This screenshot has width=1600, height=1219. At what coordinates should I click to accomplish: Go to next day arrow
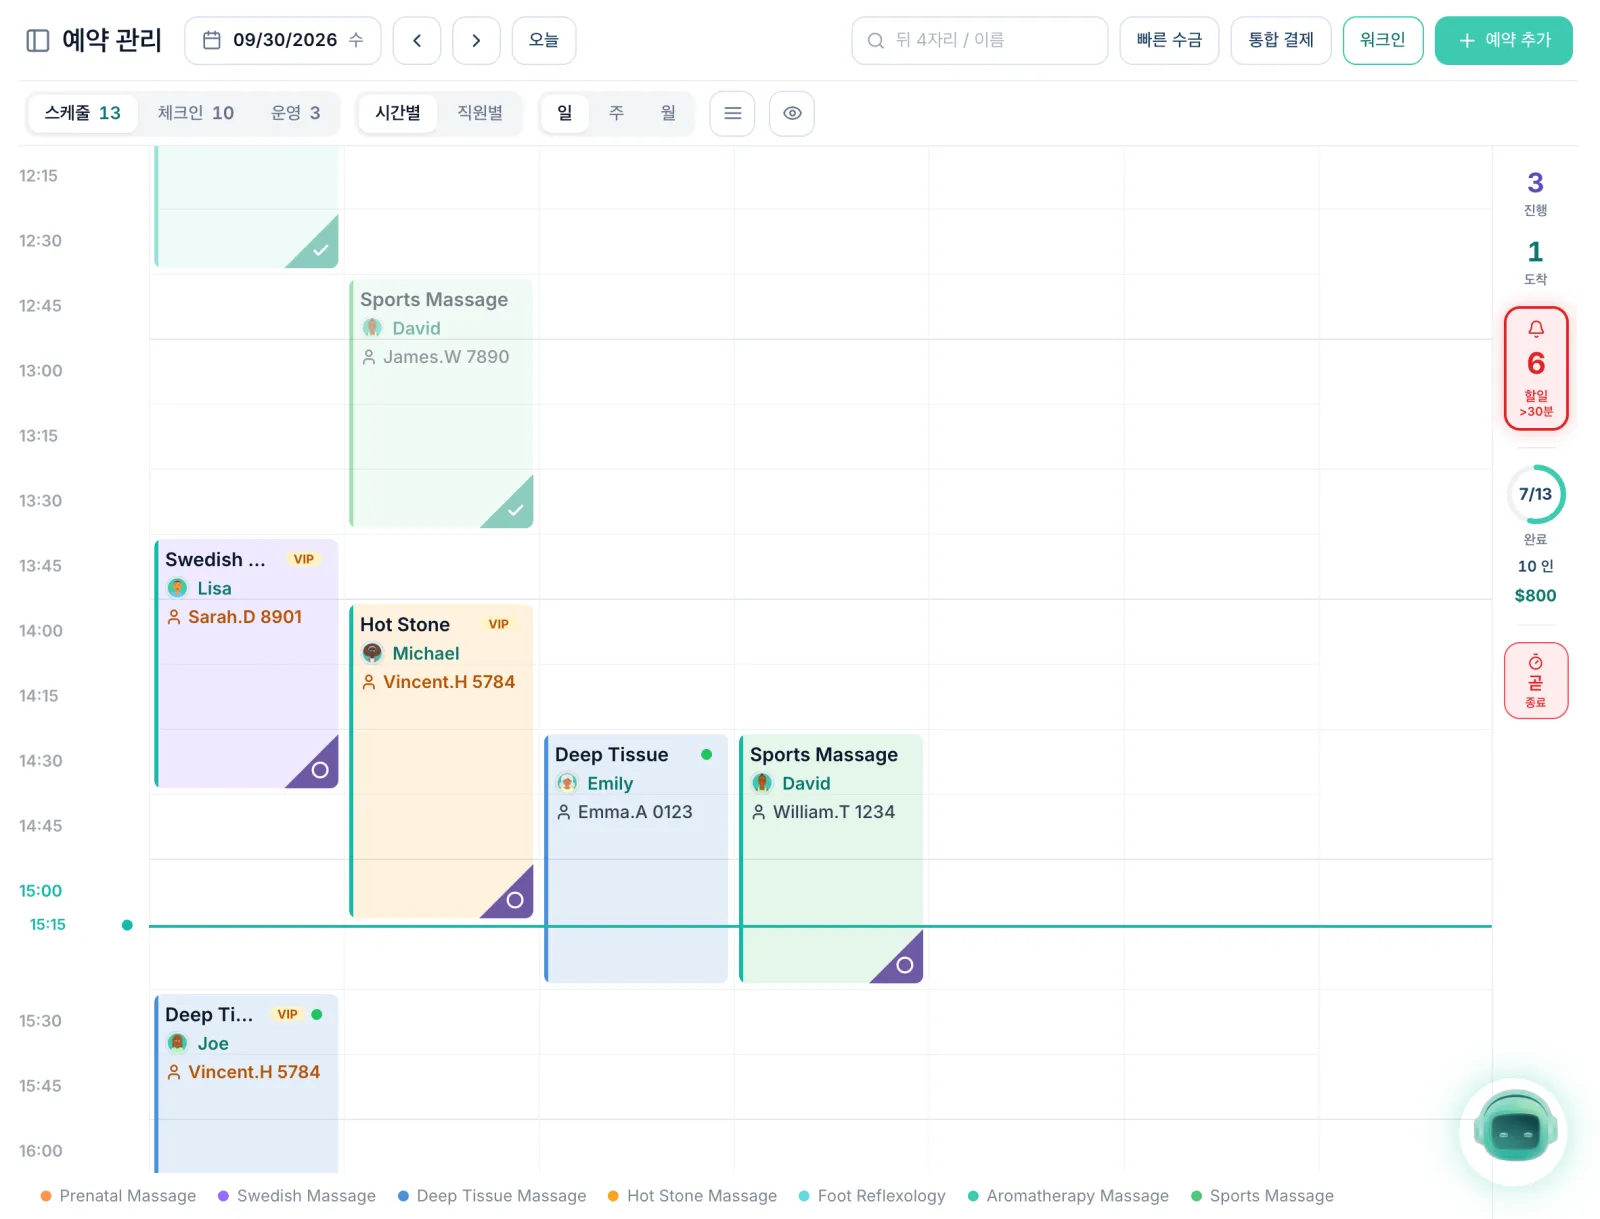pos(476,41)
